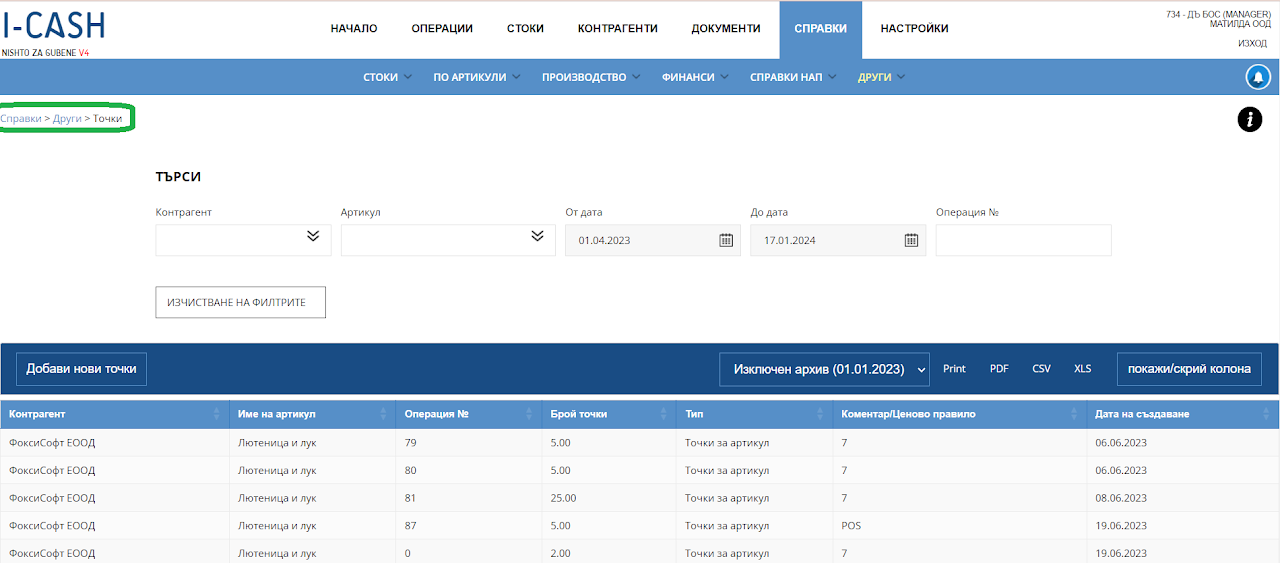Click the 25.00 points cell

click(x=610, y=498)
